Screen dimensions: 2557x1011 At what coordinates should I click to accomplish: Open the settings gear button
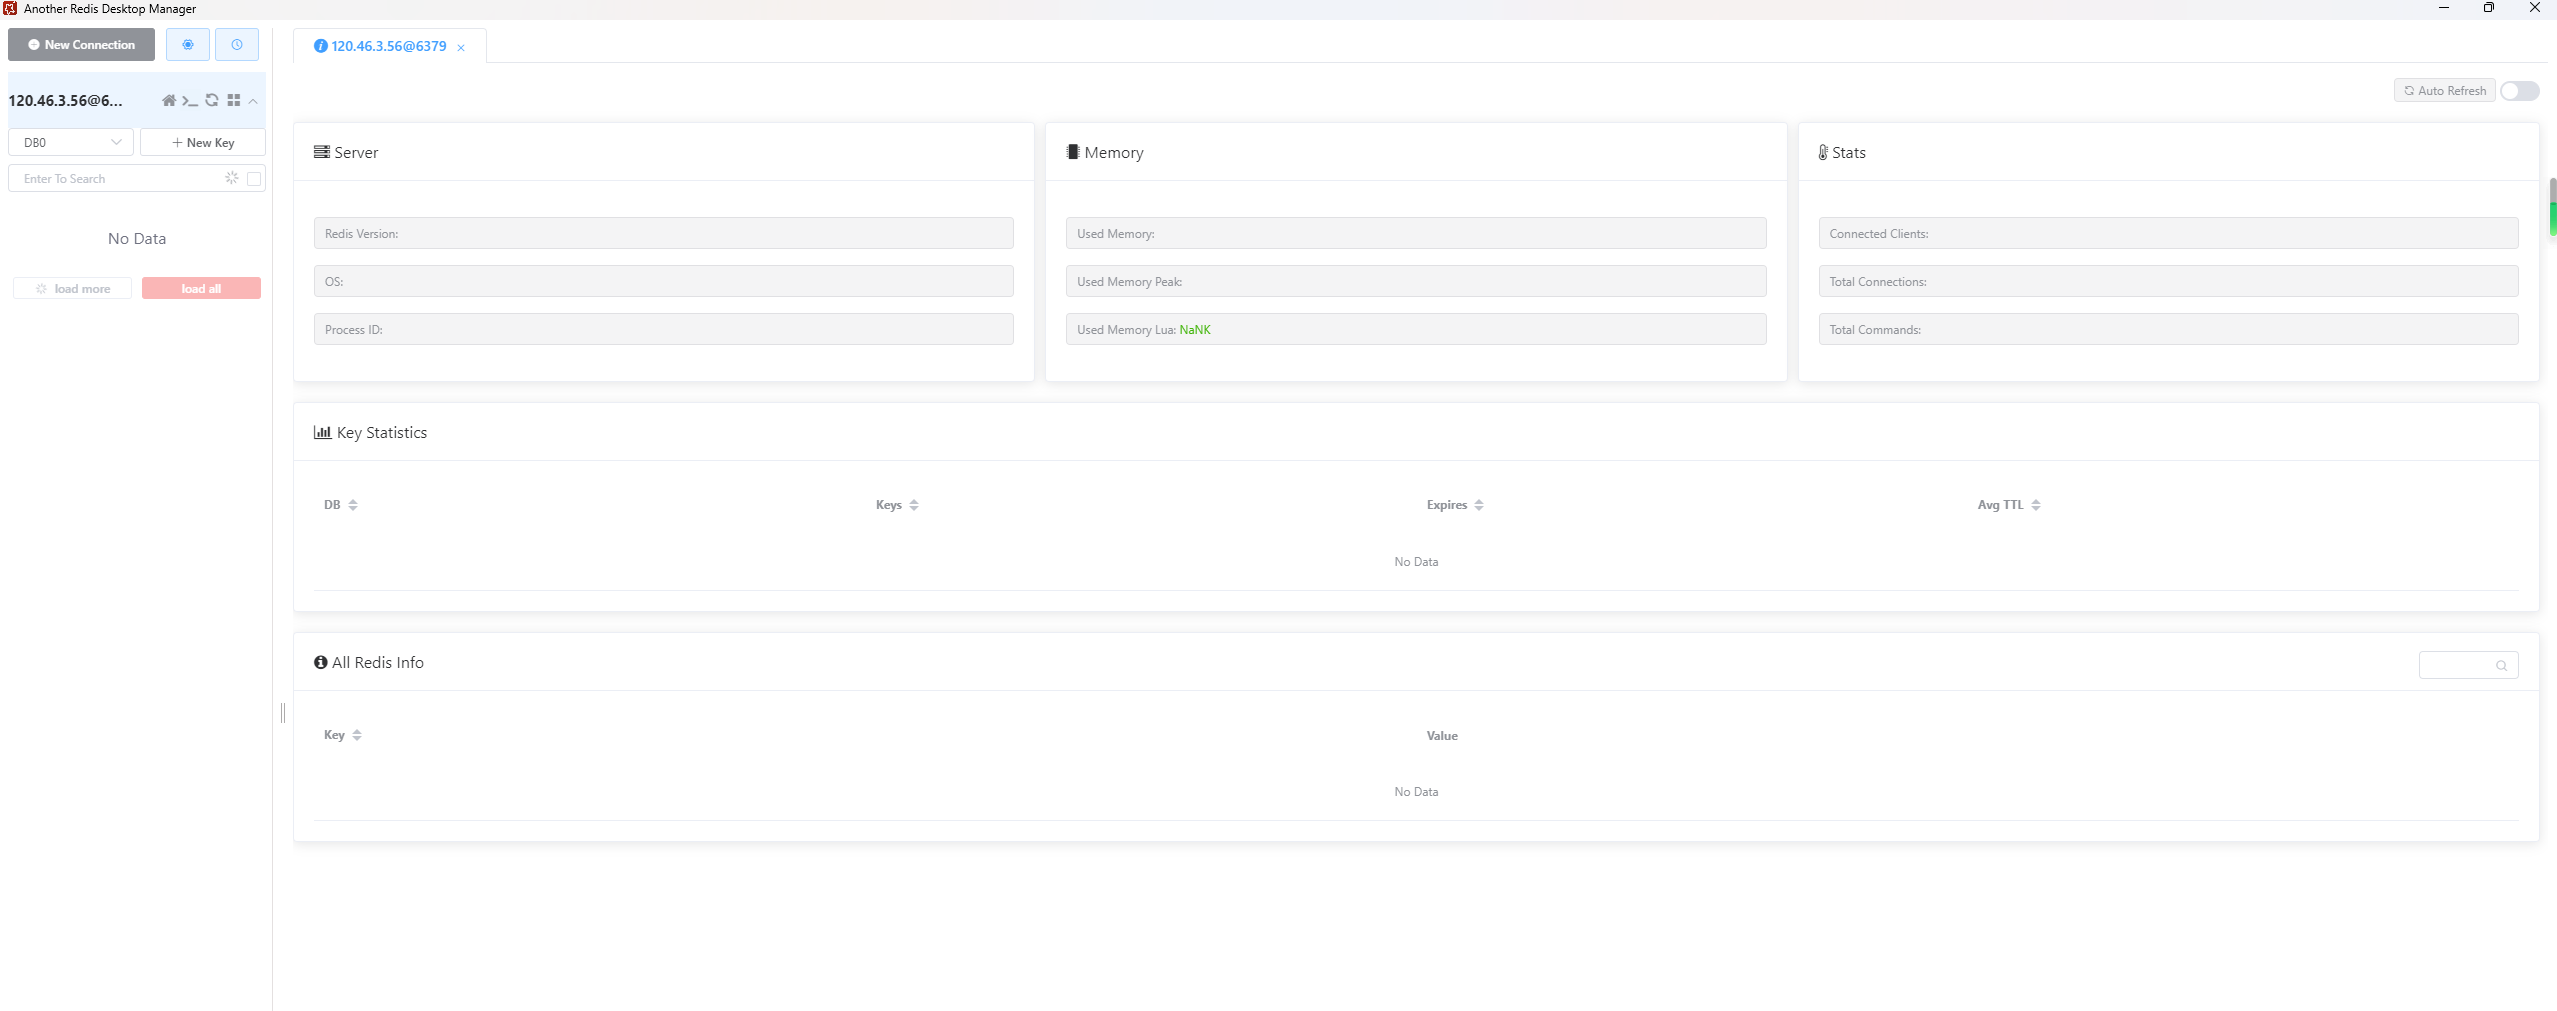coord(188,45)
